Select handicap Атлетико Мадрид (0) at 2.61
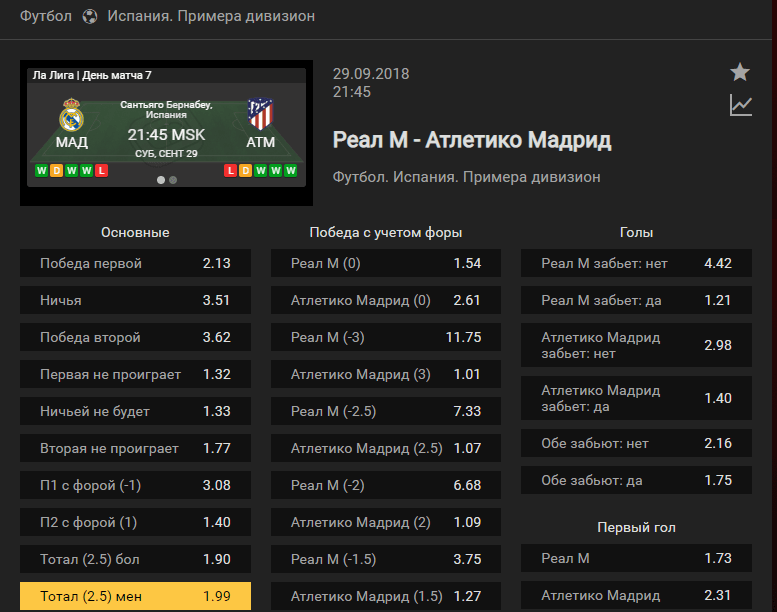This screenshot has height=612, width=777. click(386, 300)
